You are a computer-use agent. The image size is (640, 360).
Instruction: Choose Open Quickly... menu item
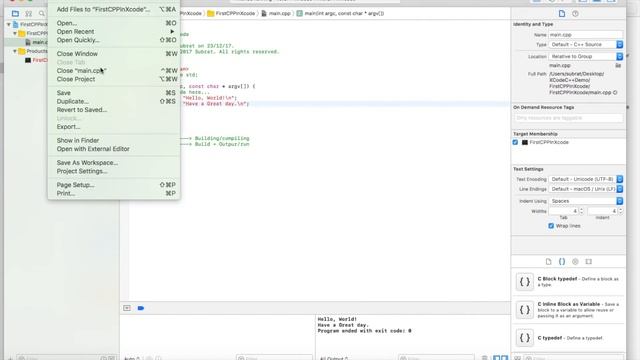coord(114,40)
